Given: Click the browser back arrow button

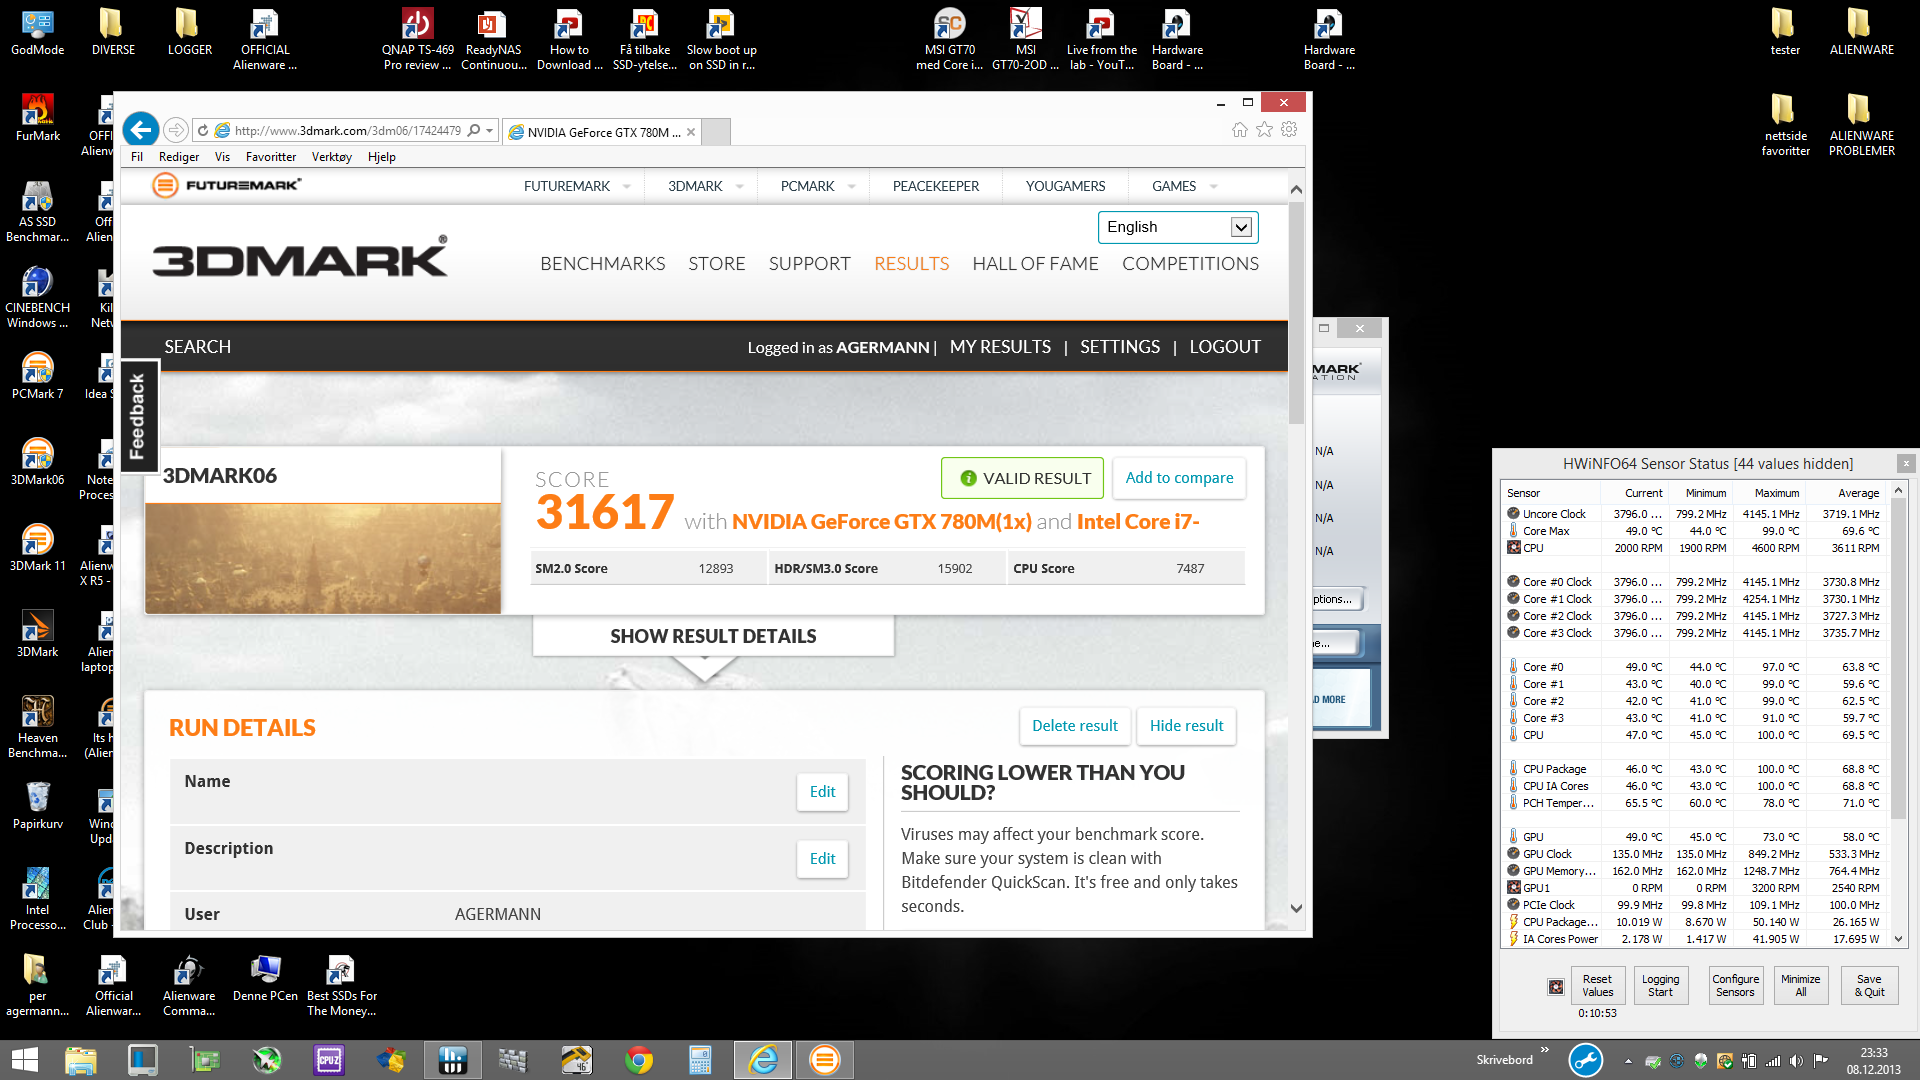Looking at the screenshot, I should click(141, 129).
